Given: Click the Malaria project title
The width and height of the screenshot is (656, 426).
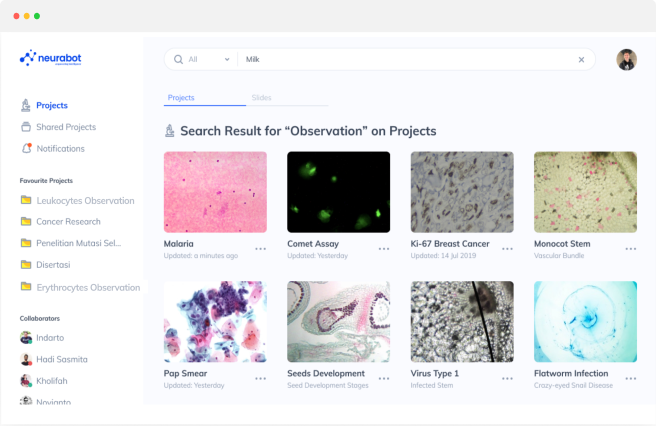Looking at the screenshot, I should tap(179, 244).
